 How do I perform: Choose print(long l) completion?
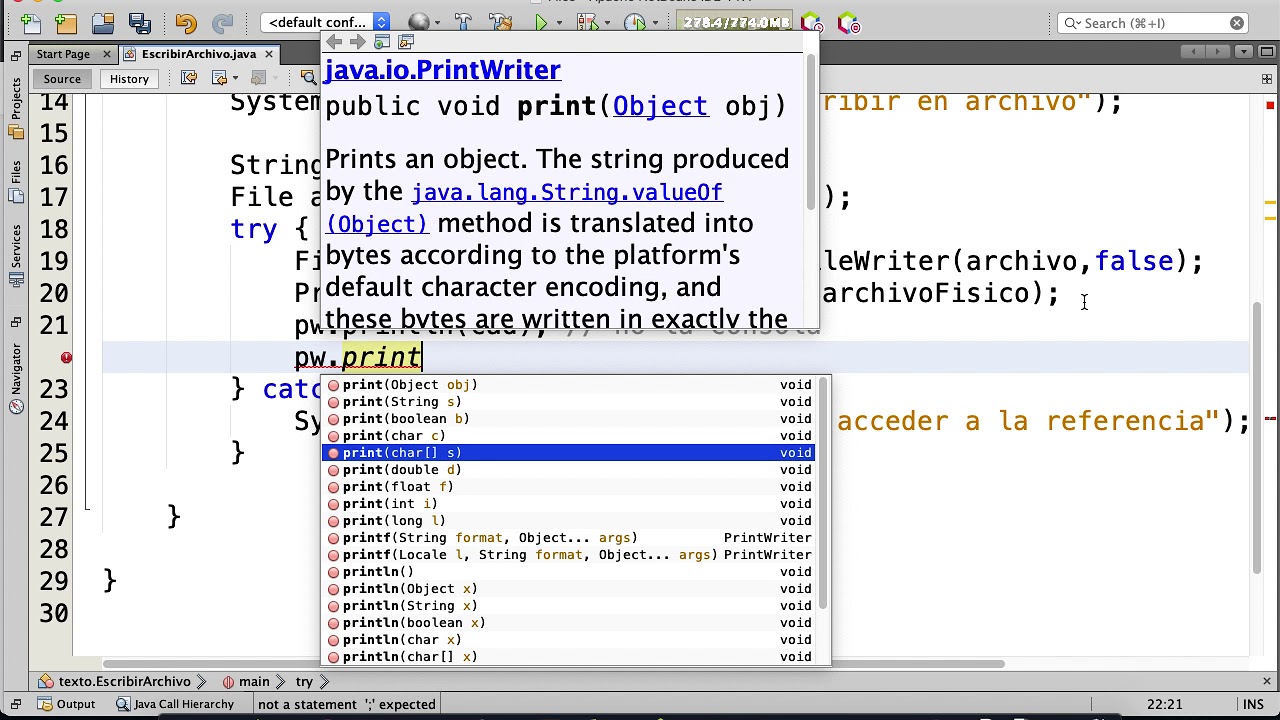tap(568, 521)
